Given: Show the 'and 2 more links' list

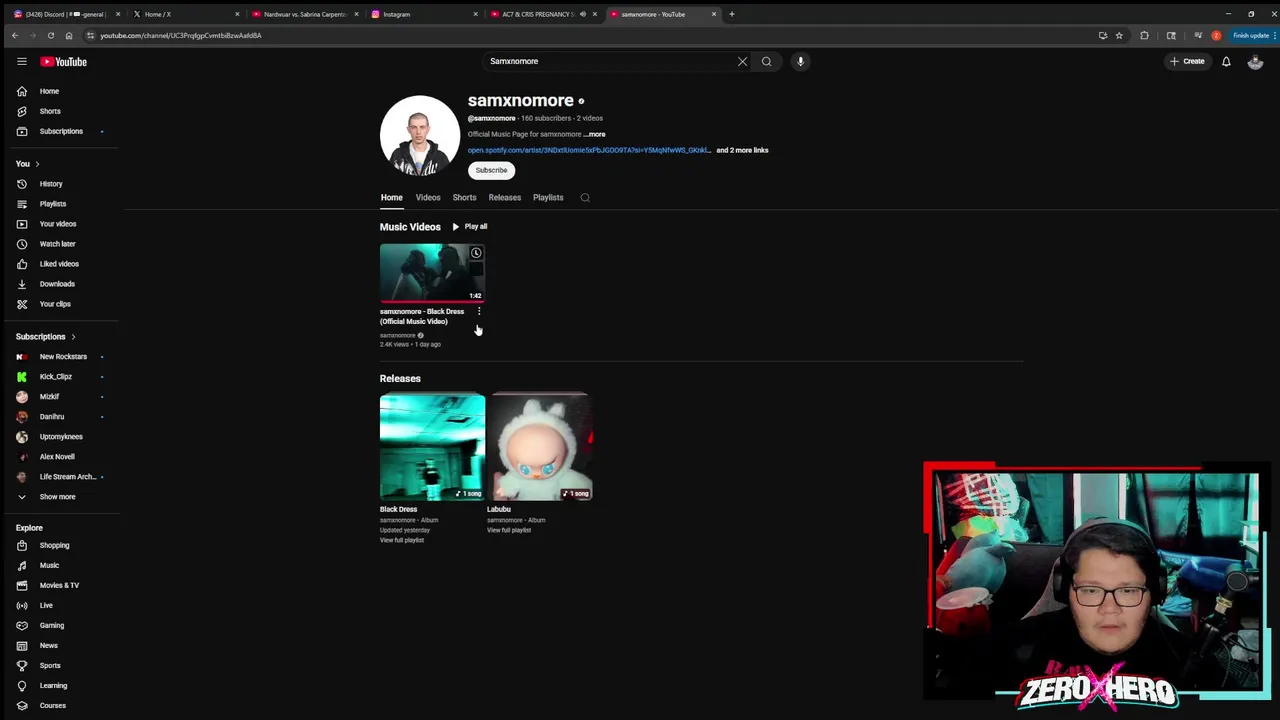Looking at the screenshot, I should pyautogui.click(x=742, y=150).
